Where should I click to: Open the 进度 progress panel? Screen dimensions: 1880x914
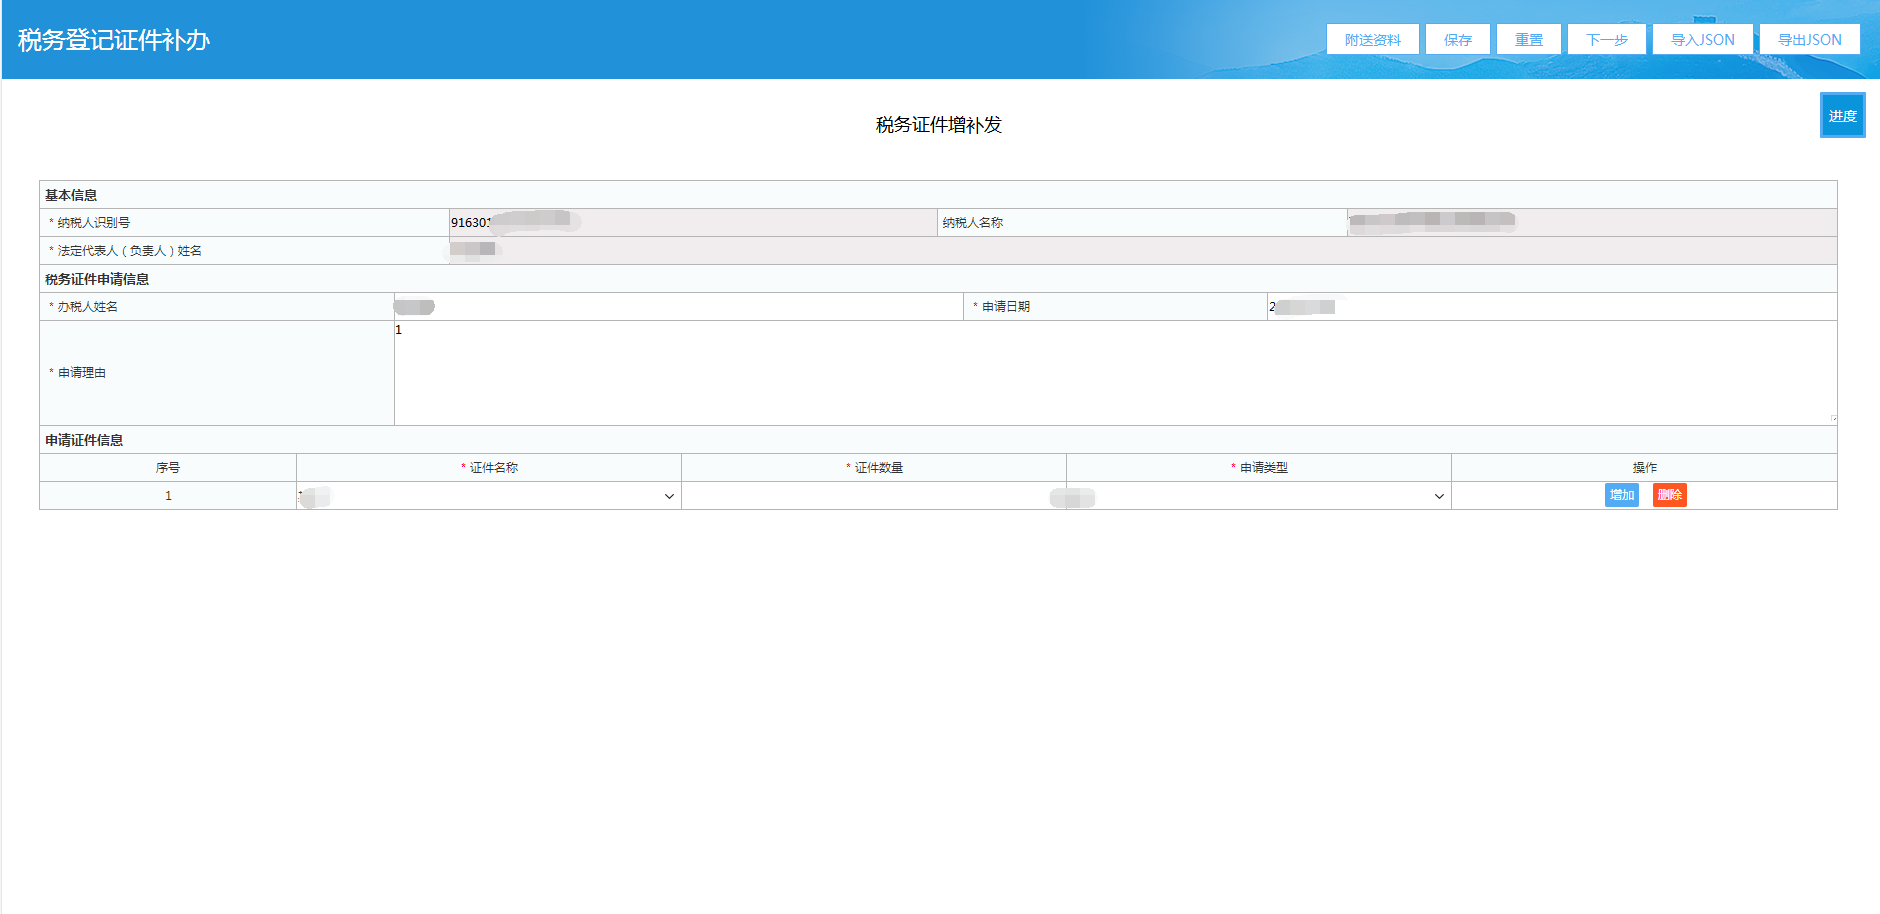pos(1842,115)
